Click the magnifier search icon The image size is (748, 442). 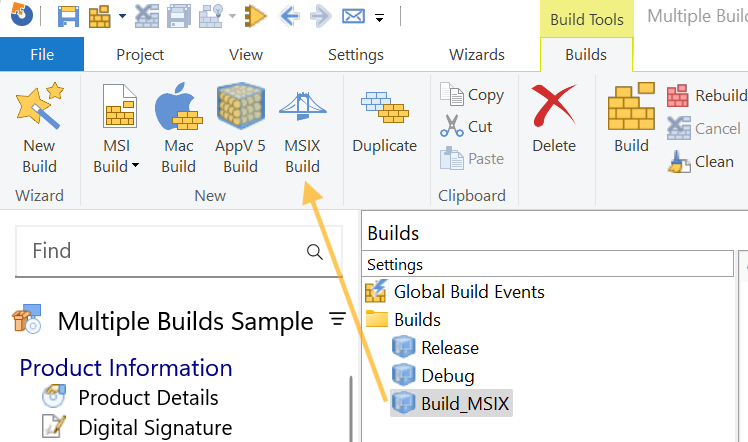pos(314,251)
